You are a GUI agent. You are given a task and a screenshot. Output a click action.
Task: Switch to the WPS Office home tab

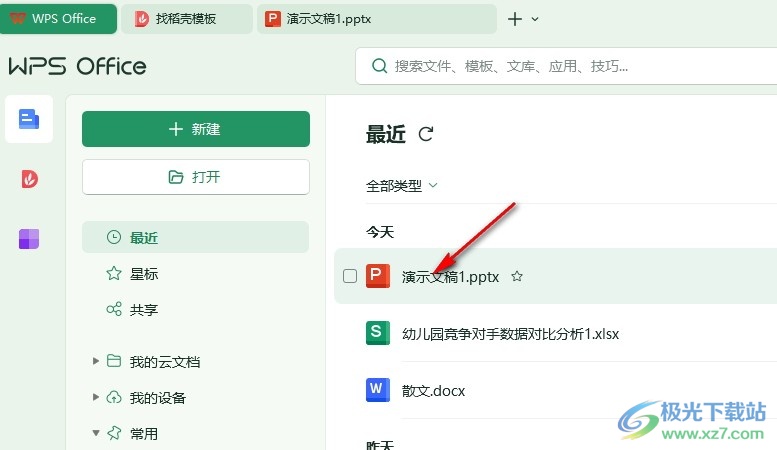[x=58, y=19]
